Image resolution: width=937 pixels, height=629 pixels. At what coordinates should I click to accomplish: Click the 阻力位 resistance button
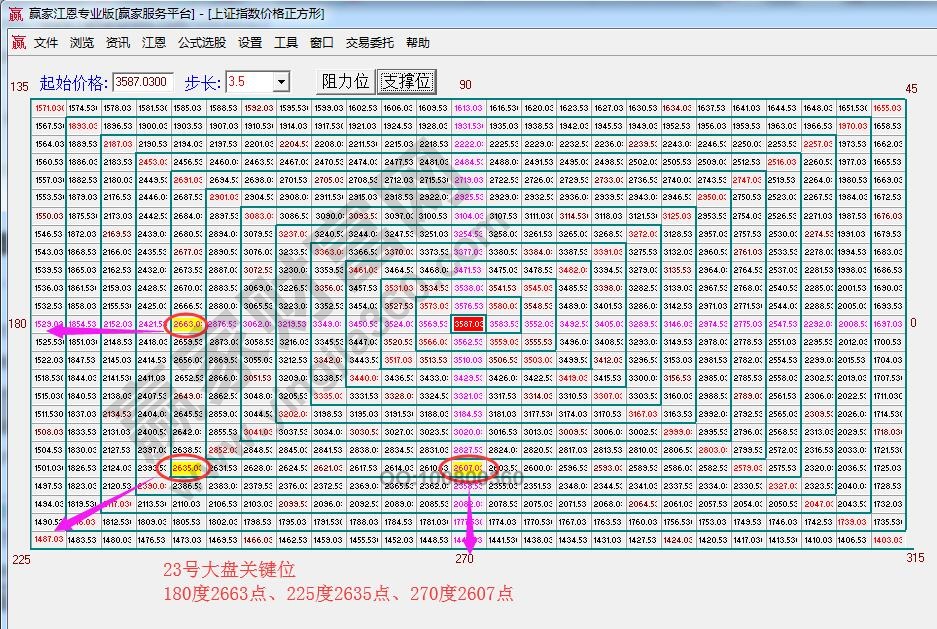coord(344,81)
